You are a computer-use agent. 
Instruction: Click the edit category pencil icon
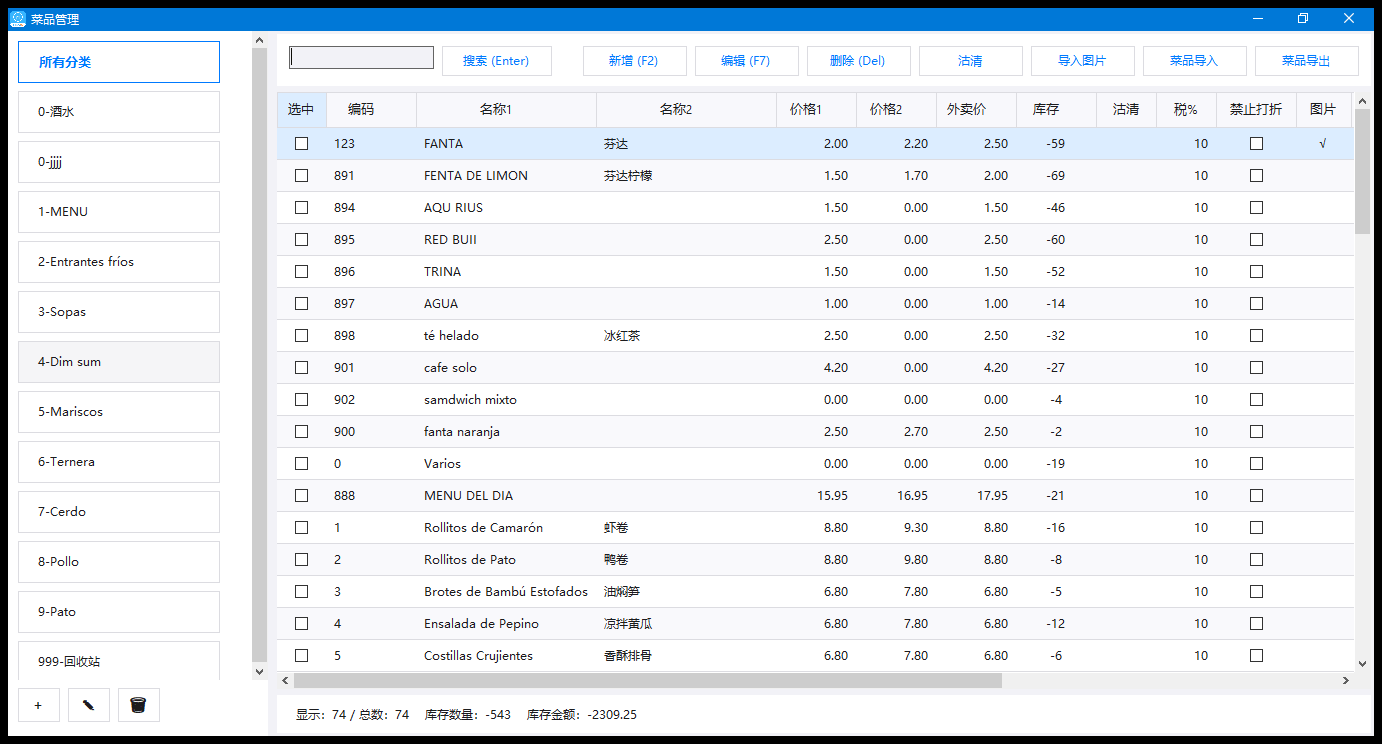coord(89,705)
